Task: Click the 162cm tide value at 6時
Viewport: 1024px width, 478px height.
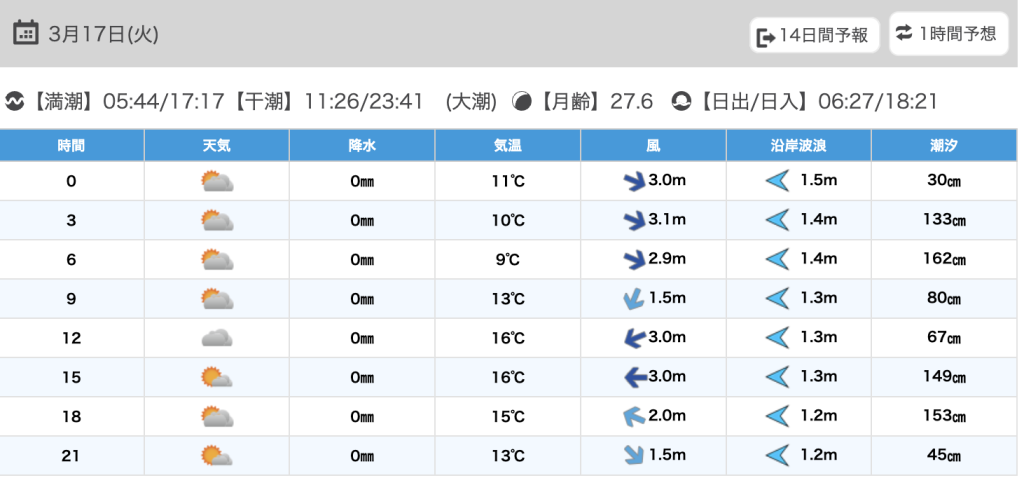Action: (x=944, y=260)
